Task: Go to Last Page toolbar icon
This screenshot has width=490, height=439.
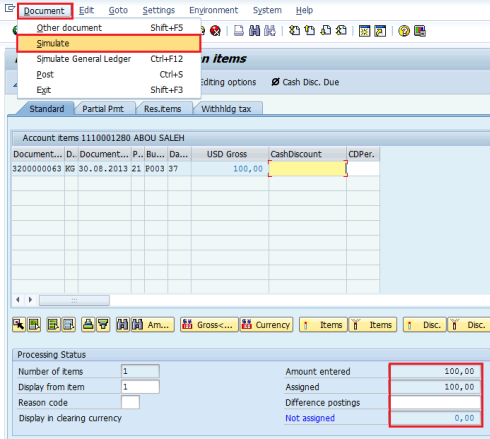Action: point(341,31)
